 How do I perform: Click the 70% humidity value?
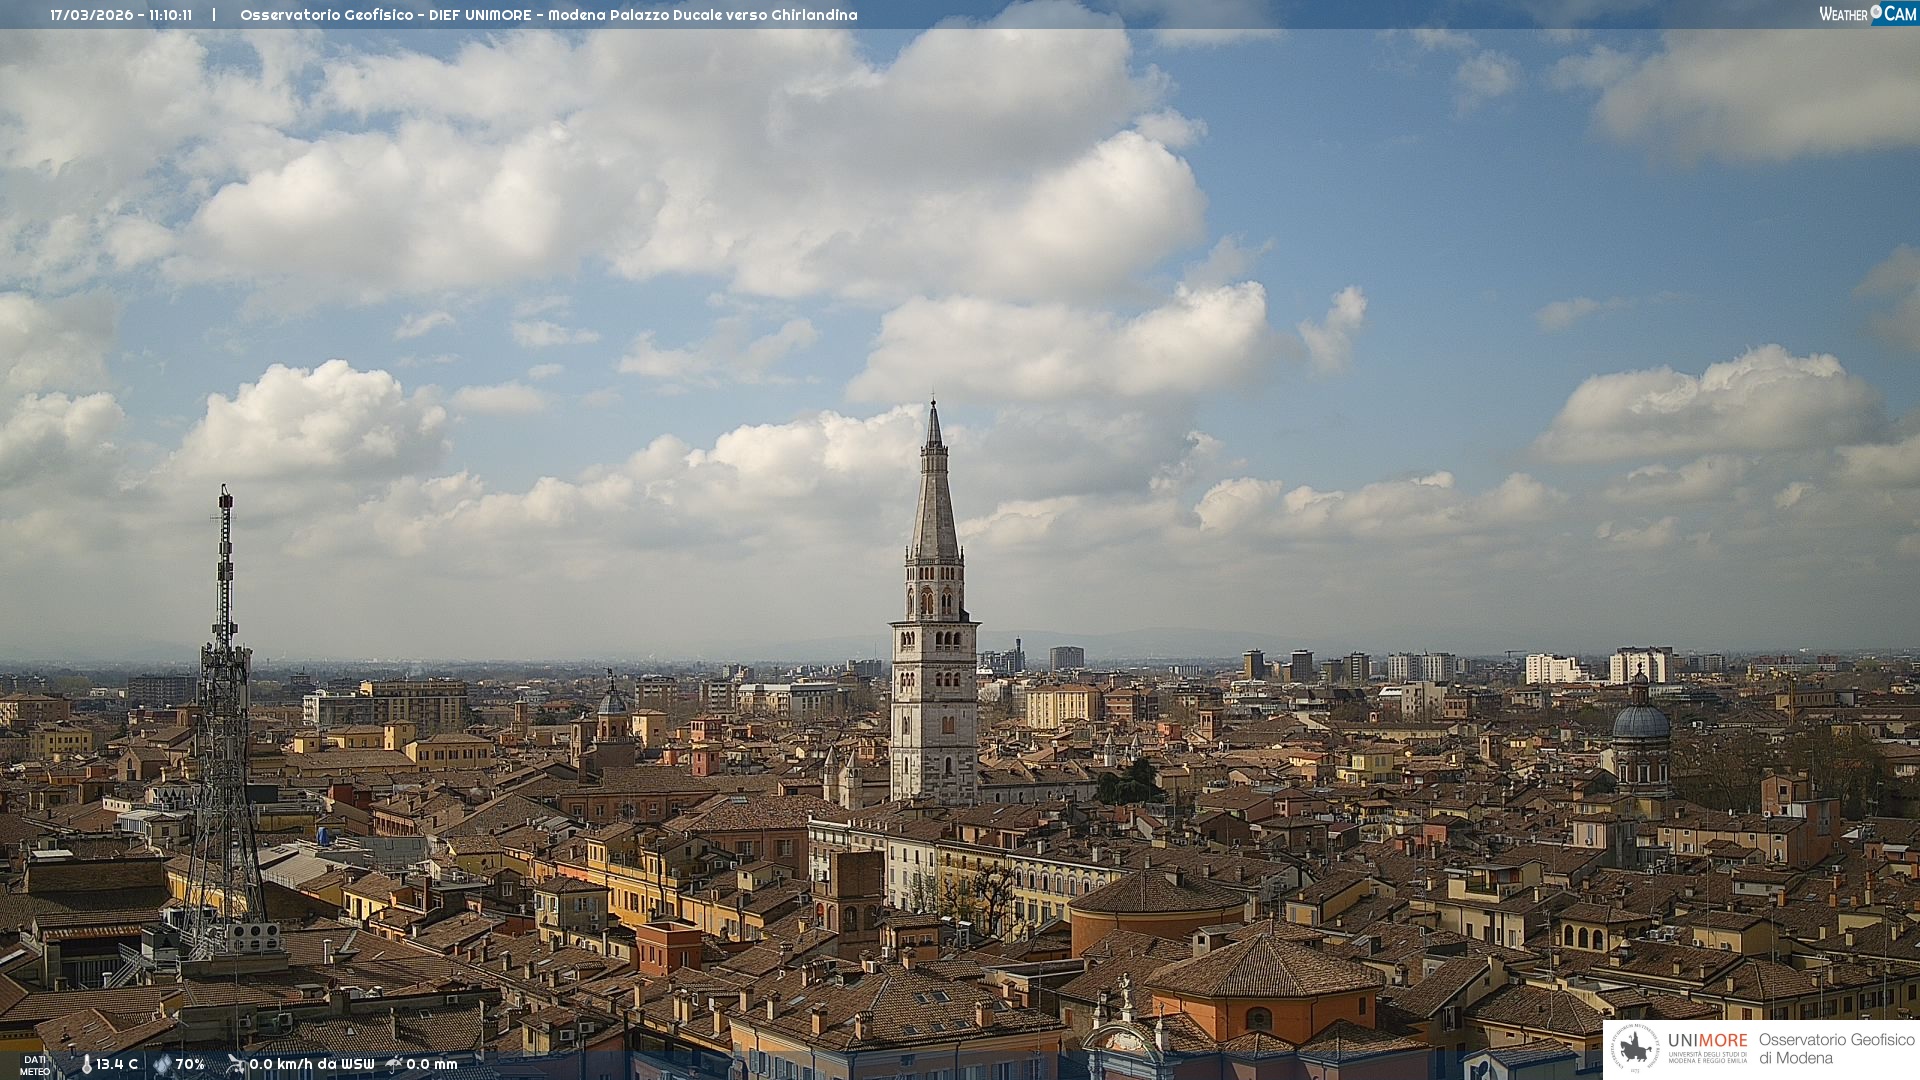click(190, 1065)
